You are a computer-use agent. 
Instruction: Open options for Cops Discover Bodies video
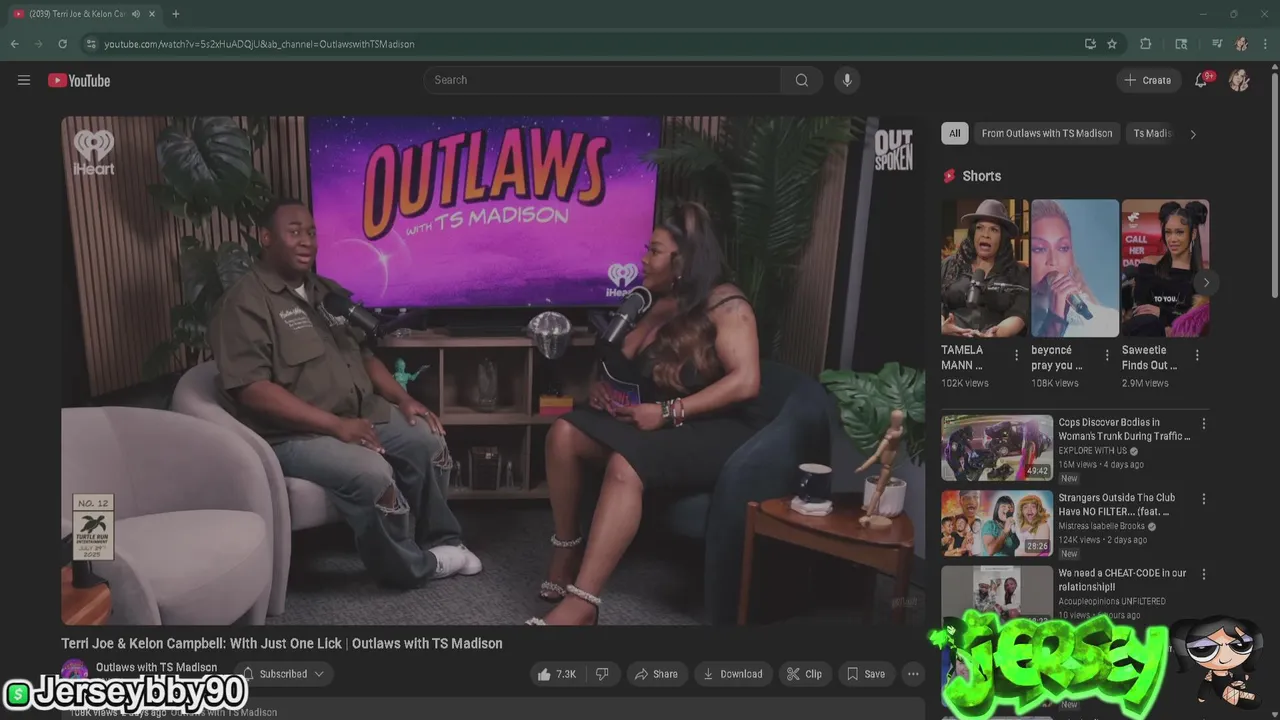1204,424
